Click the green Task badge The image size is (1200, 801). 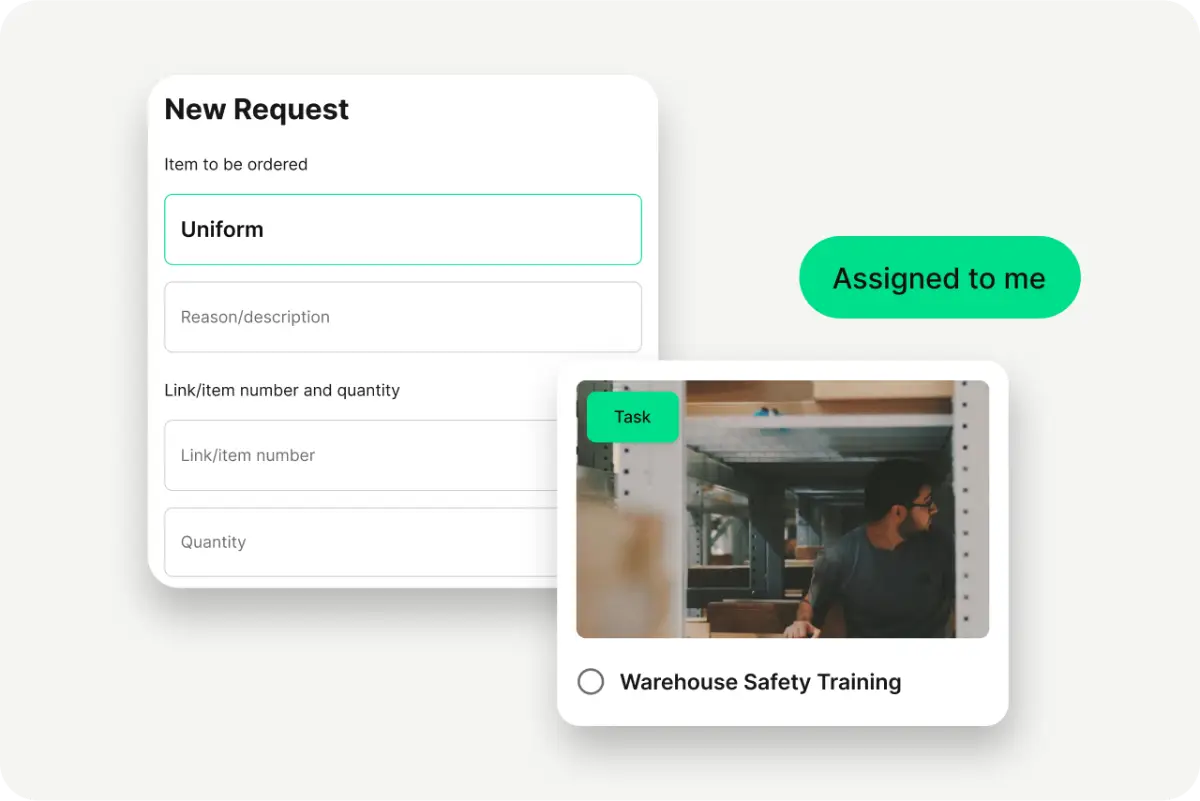click(632, 417)
